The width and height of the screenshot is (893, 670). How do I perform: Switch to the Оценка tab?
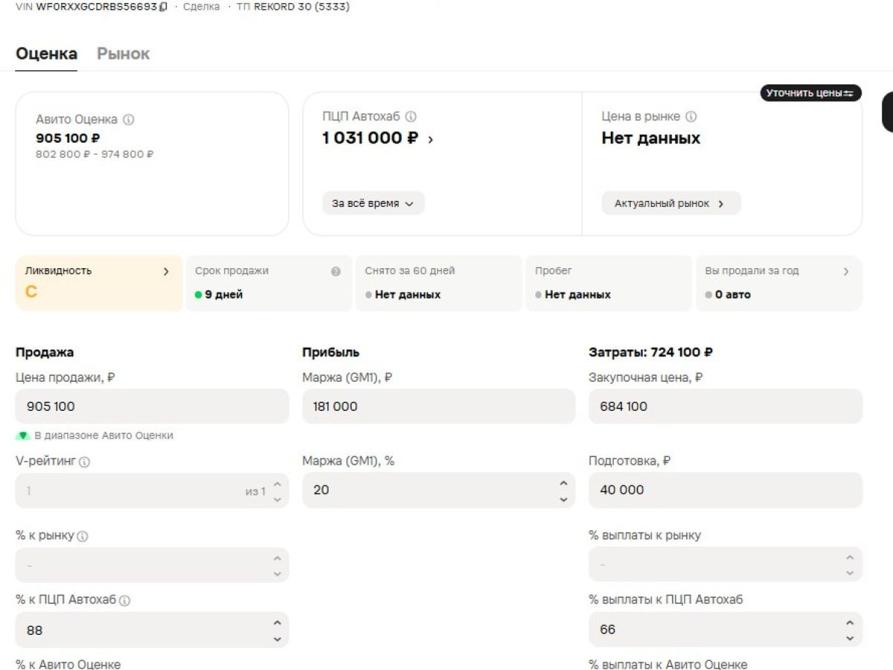click(47, 54)
